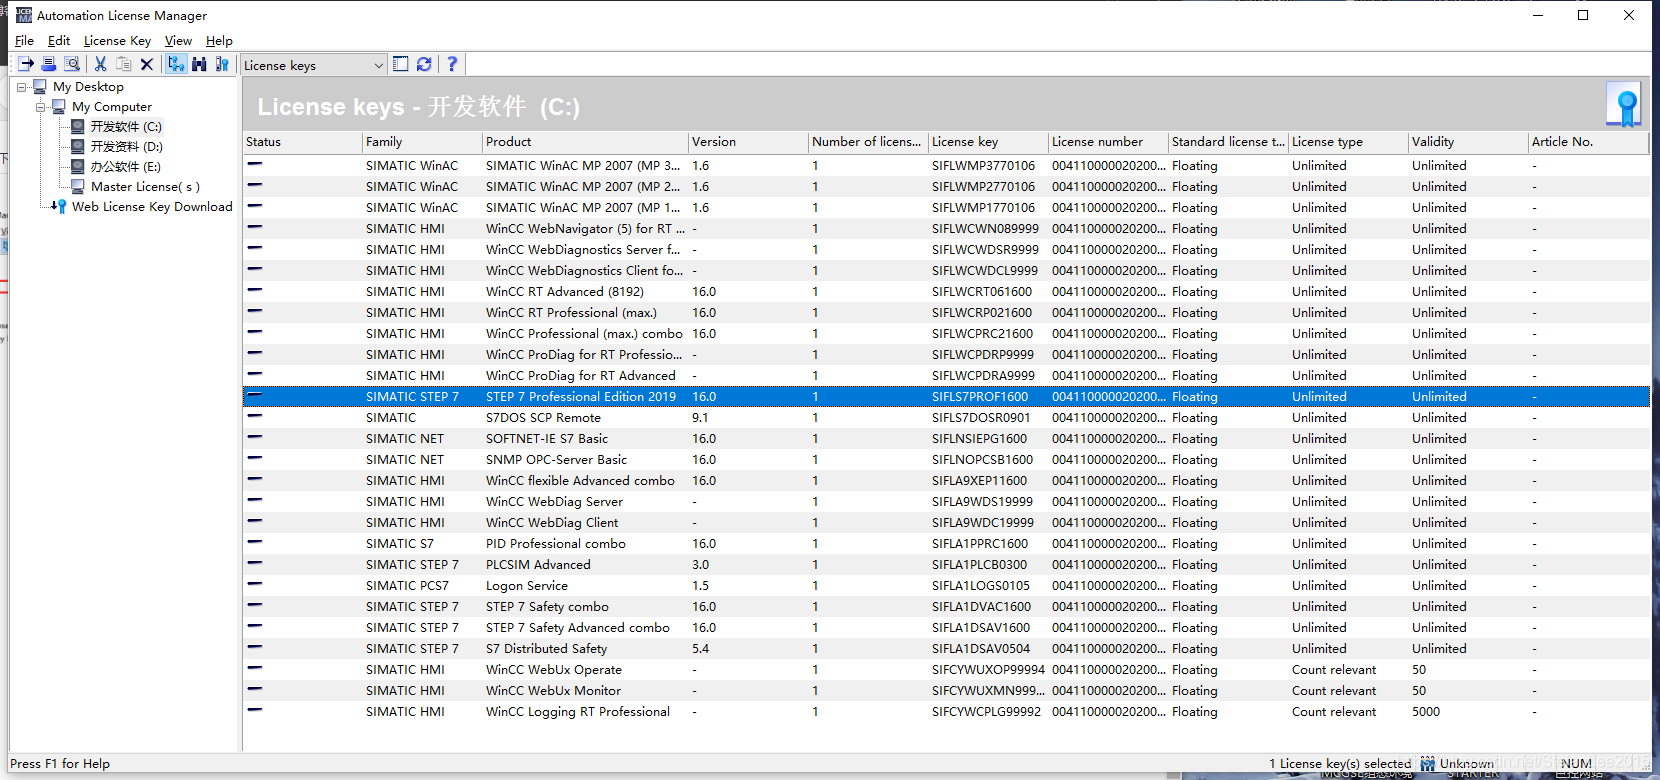This screenshot has height=780, width=1660.
Task: Click license key SIFLWMP3770106
Action: coord(983,166)
